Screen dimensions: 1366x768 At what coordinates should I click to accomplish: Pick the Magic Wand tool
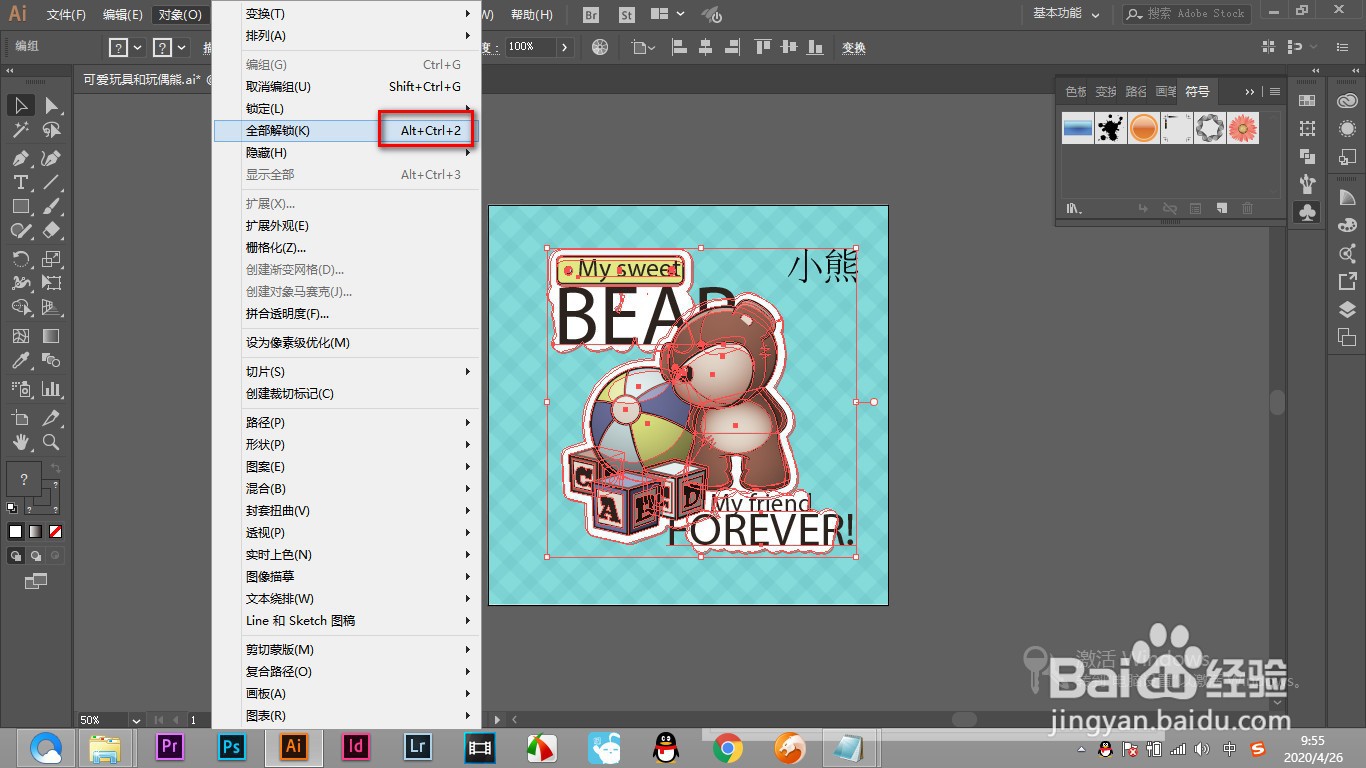point(21,130)
